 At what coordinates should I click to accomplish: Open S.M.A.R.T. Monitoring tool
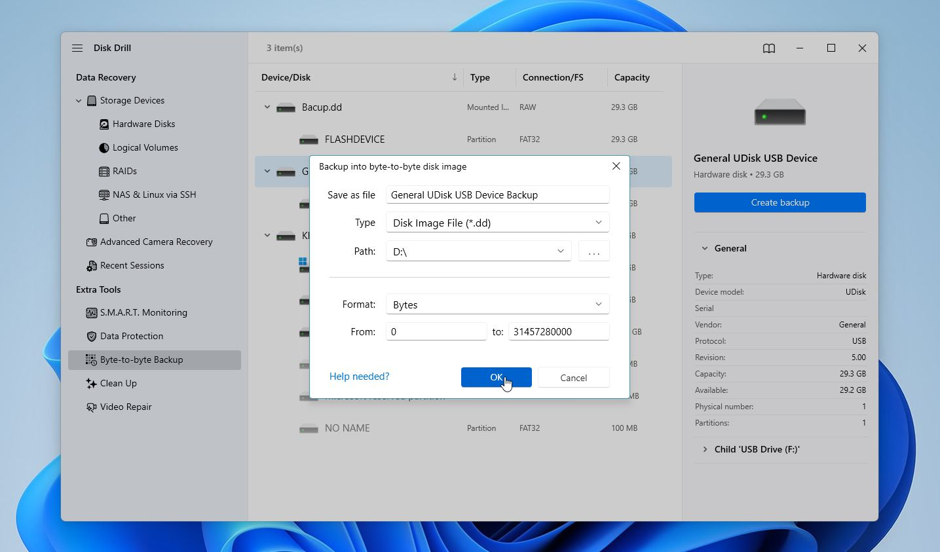tap(143, 313)
